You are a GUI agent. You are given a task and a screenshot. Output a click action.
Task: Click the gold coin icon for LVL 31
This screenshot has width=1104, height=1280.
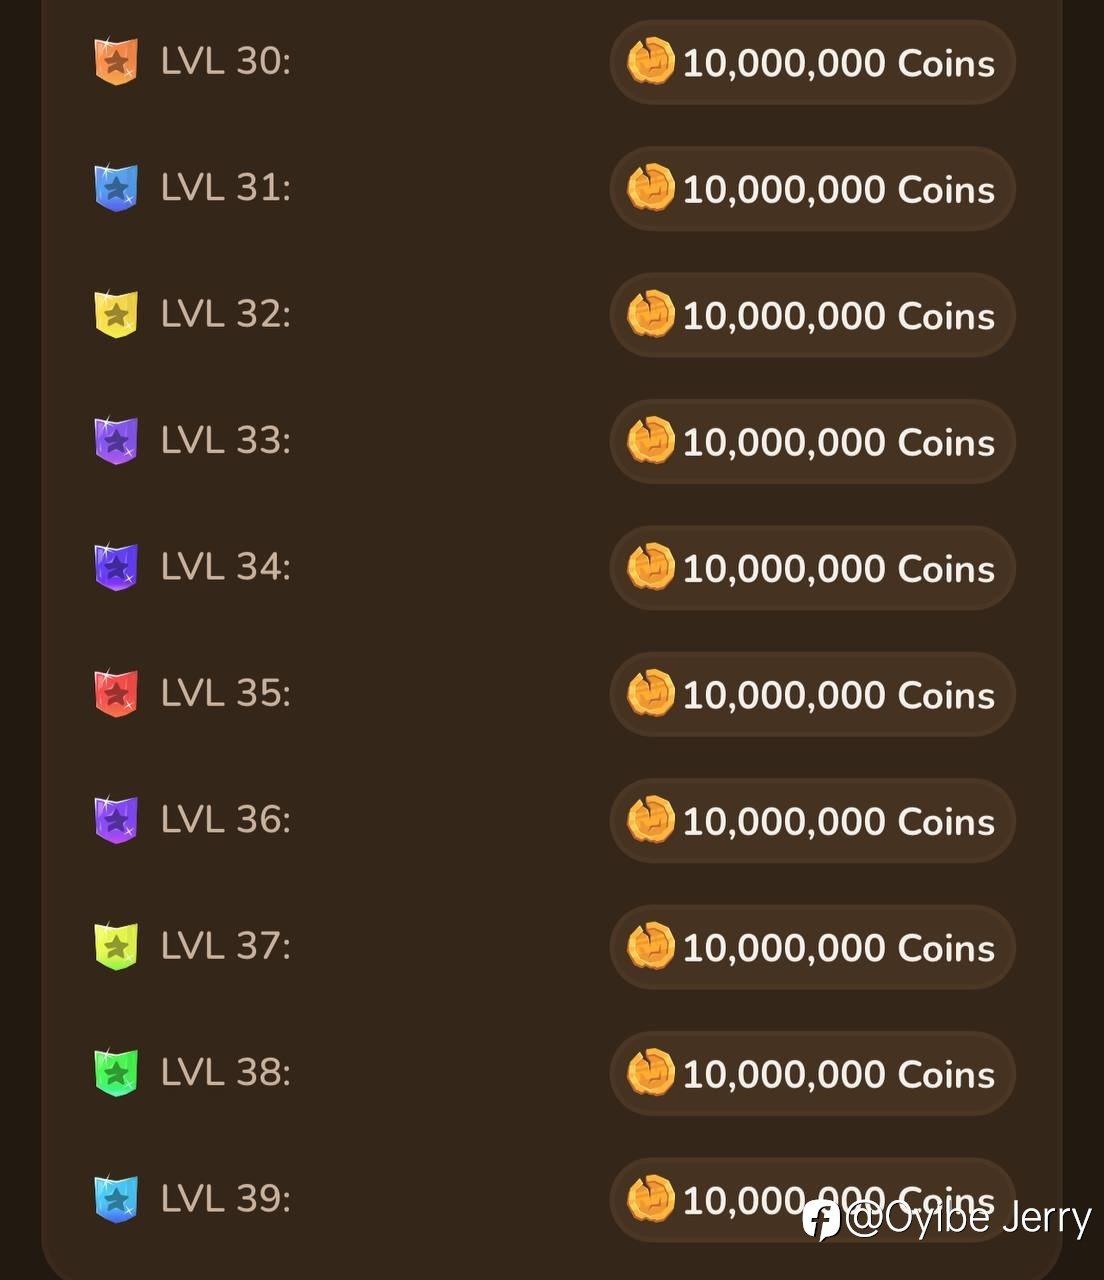(x=651, y=188)
